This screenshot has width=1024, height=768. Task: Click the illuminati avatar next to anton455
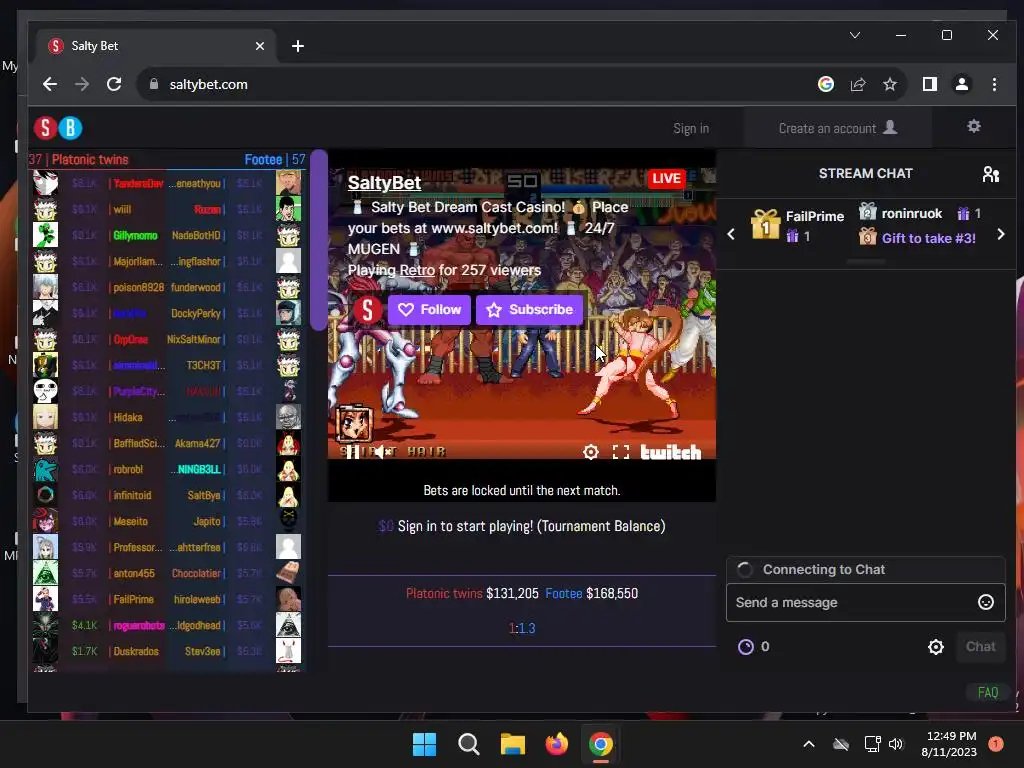coord(45,573)
